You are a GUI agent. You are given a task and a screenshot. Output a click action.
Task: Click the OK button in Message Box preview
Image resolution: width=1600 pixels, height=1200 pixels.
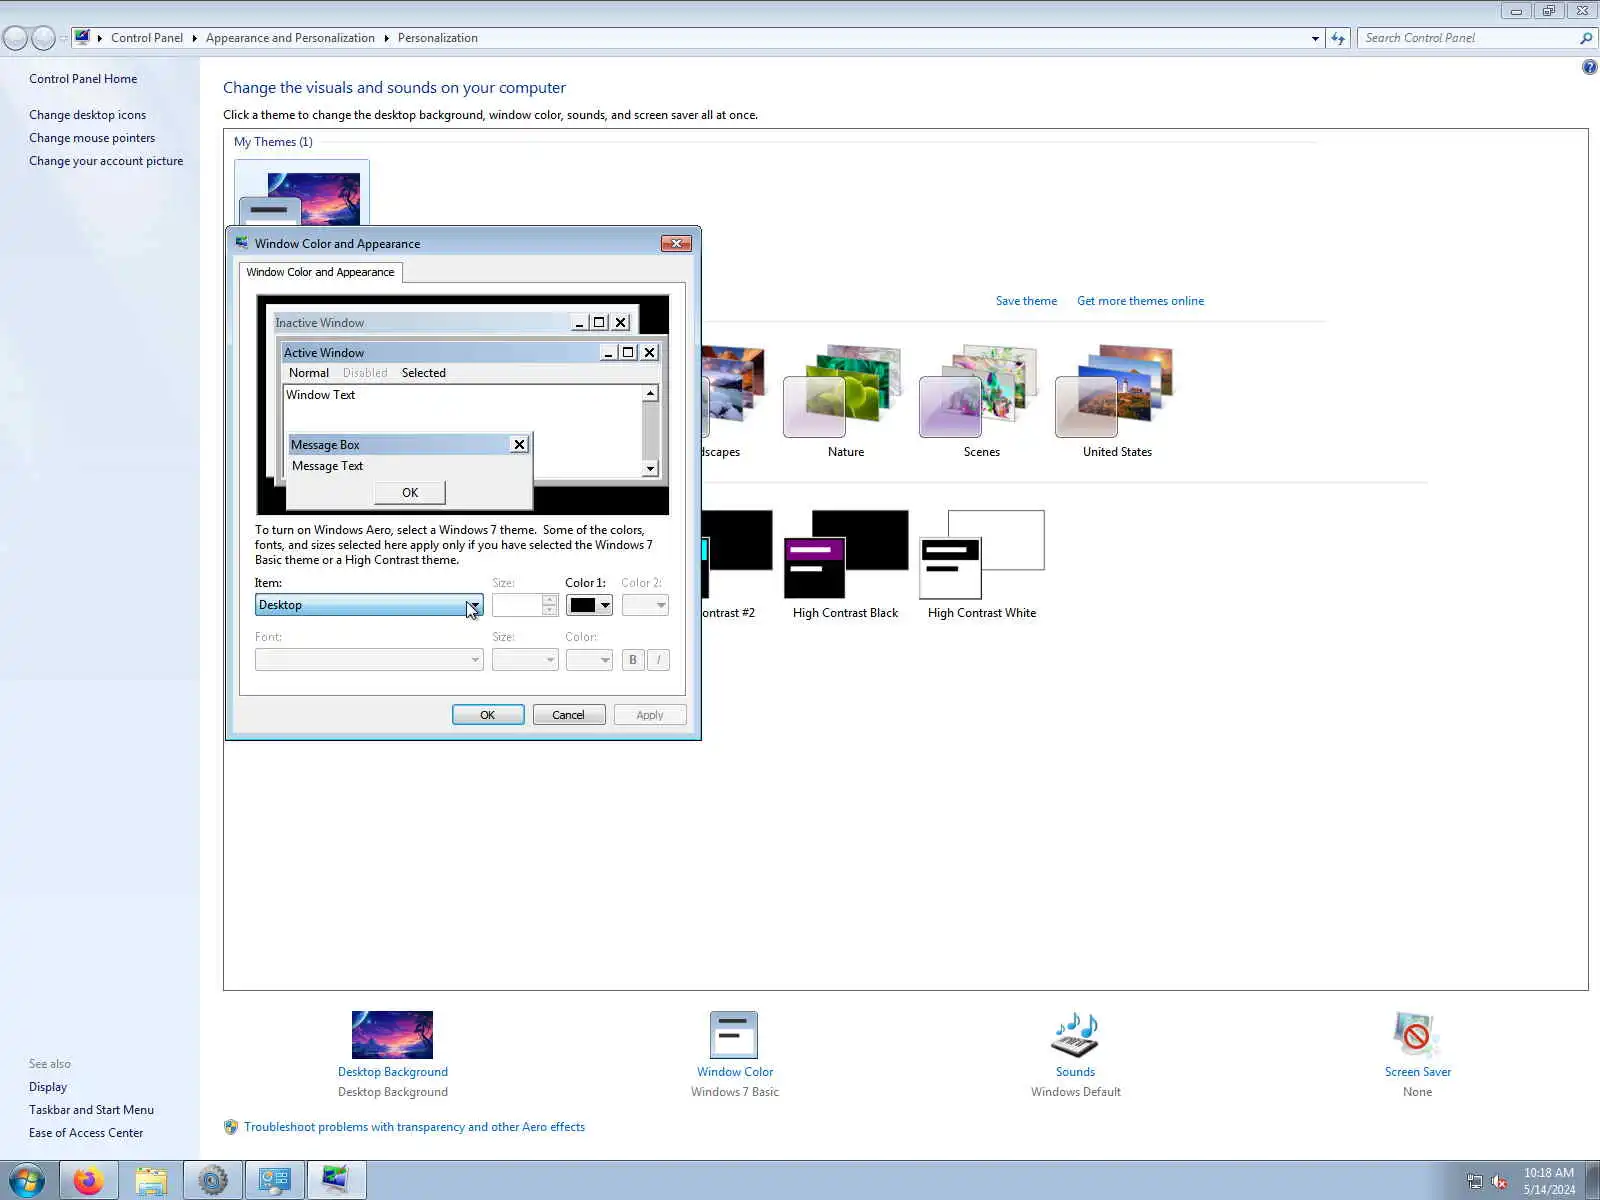pyautogui.click(x=410, y=492)
